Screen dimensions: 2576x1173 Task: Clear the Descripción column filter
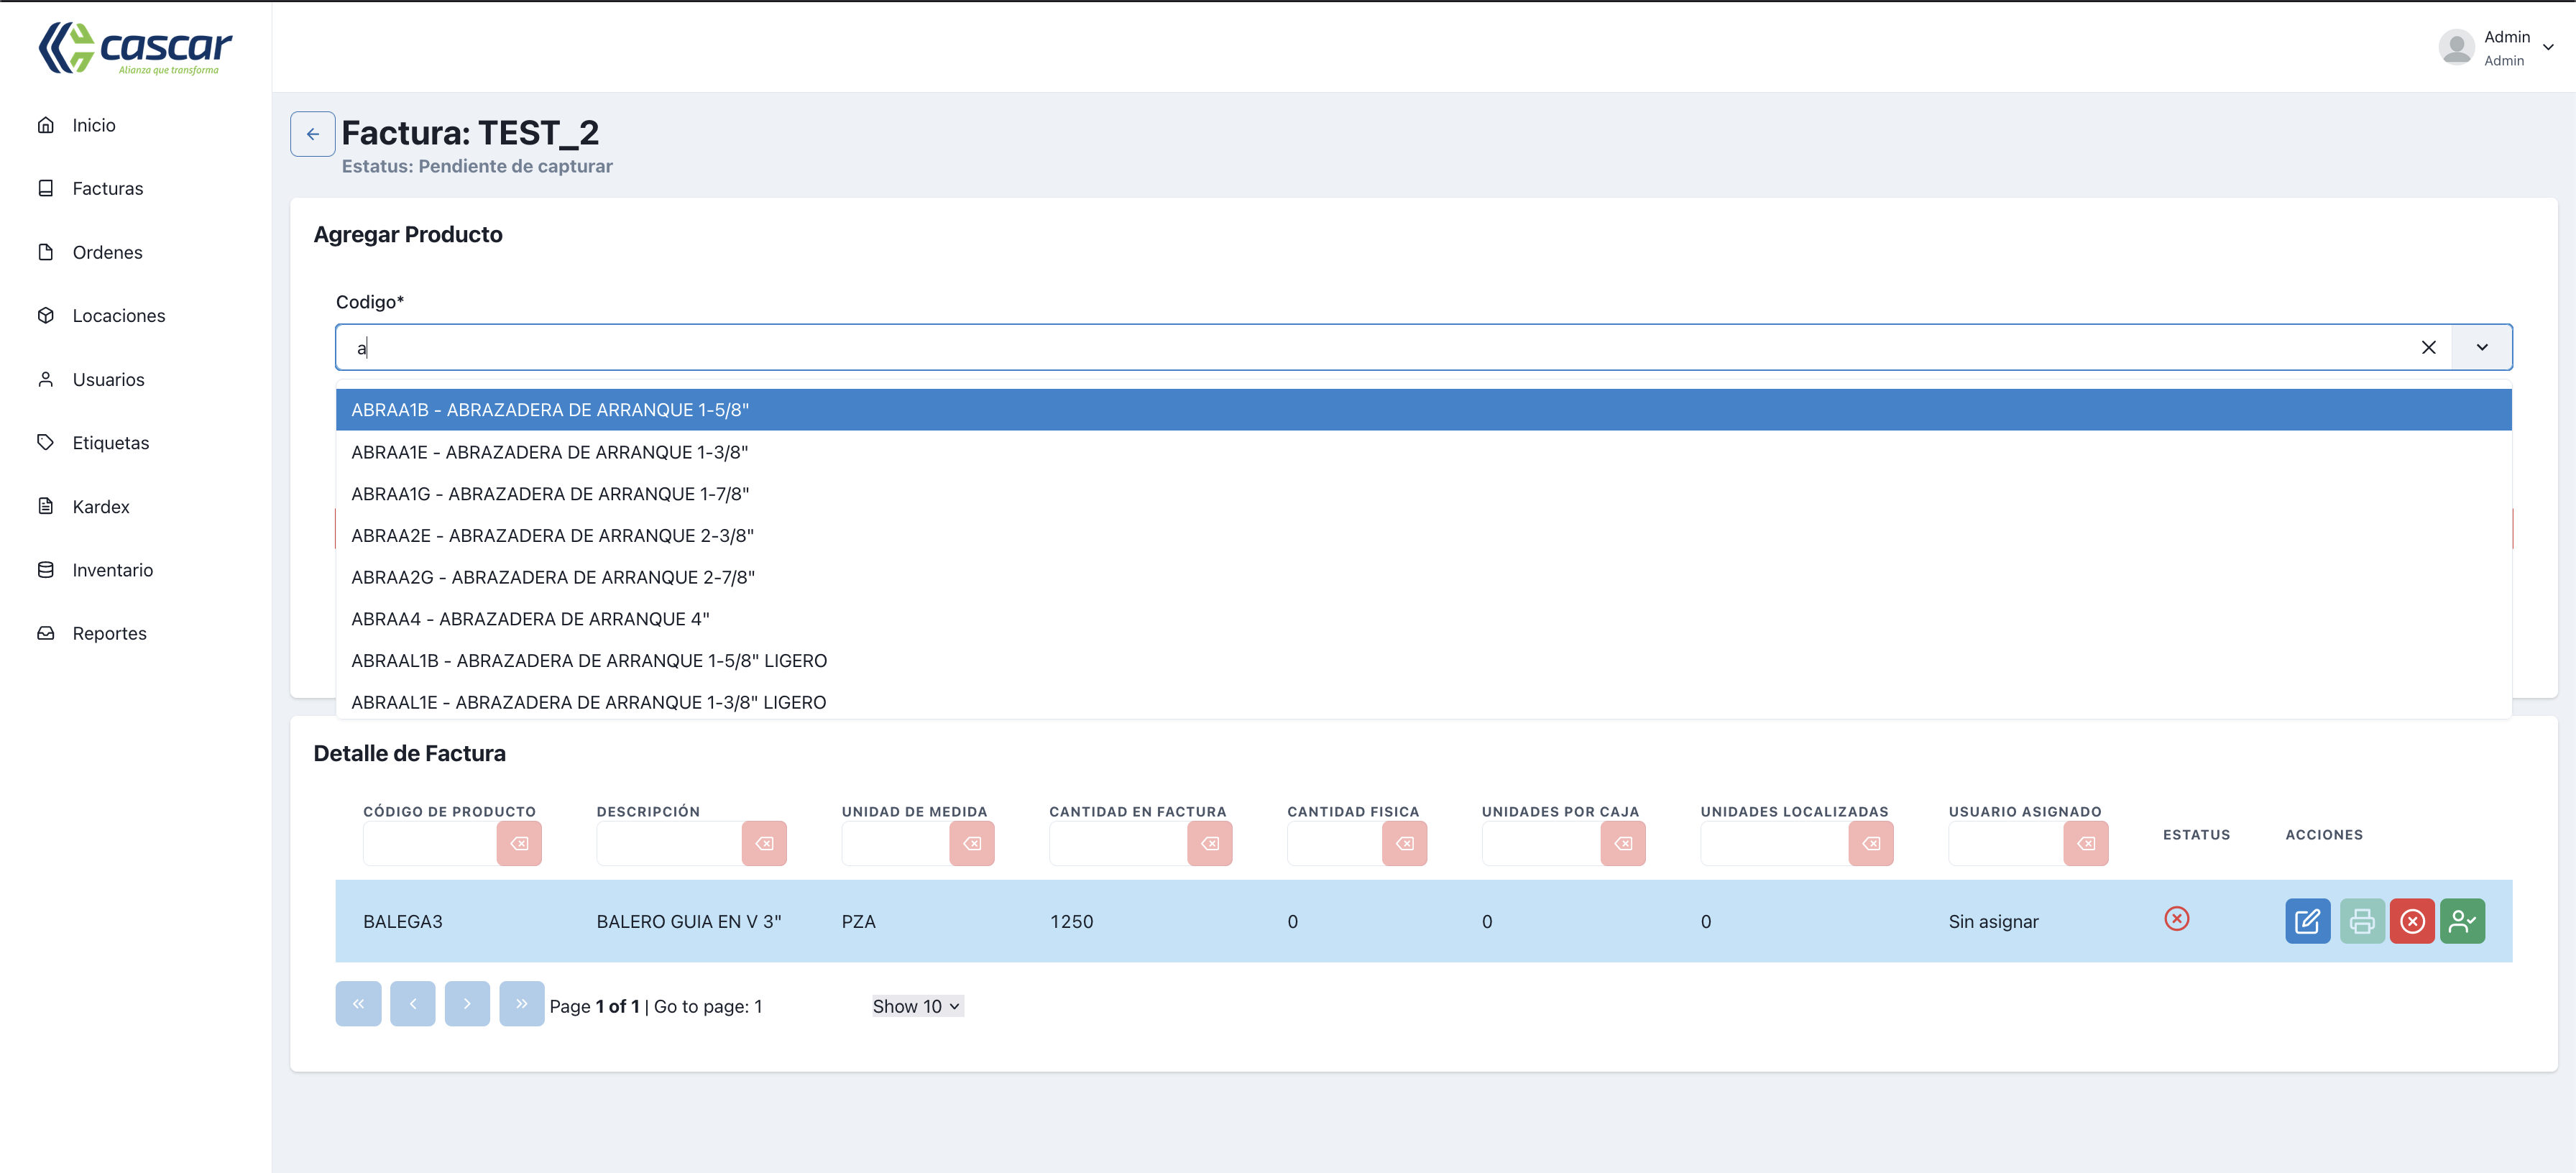[x=764, y=843]
